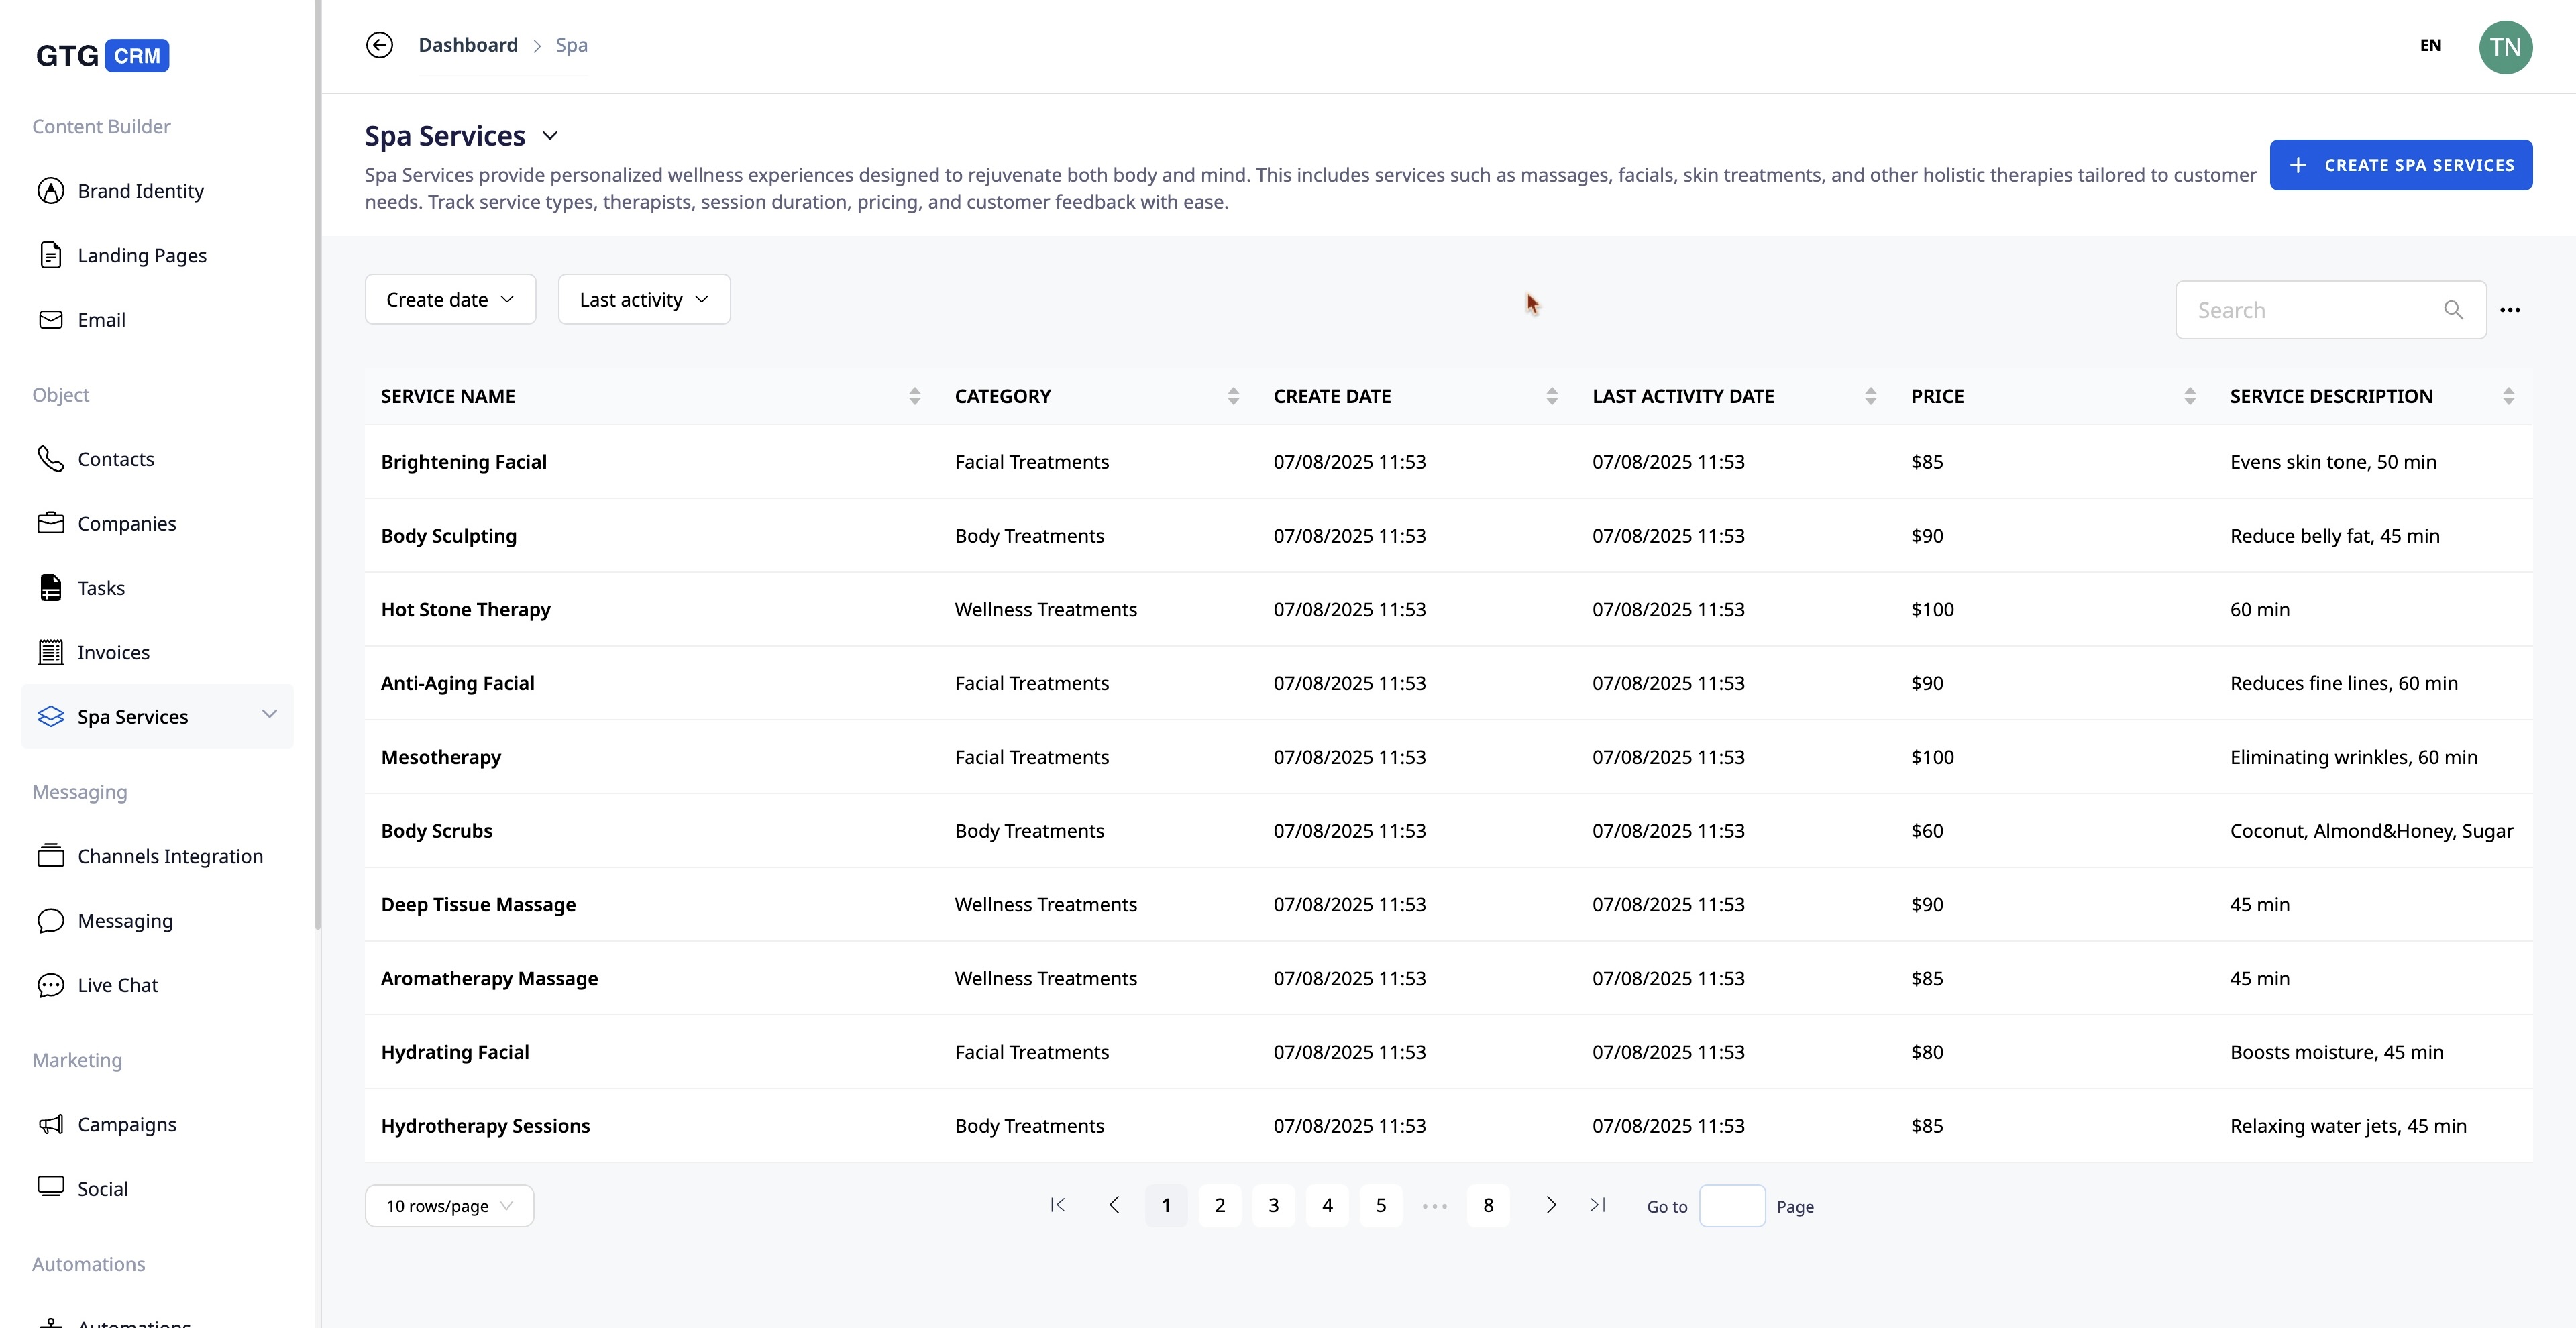
Task: Open the Last activity filter dropdown
Action: coord(644,300)
